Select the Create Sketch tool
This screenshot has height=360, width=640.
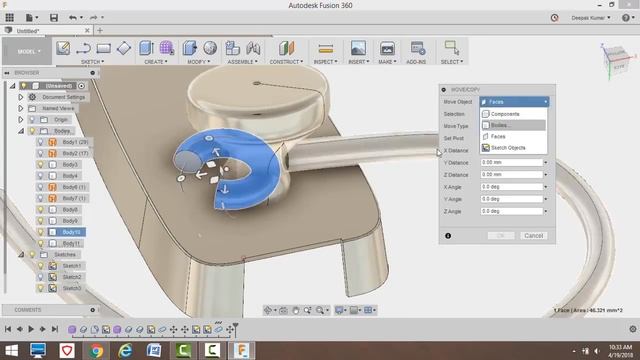(63, 48)
